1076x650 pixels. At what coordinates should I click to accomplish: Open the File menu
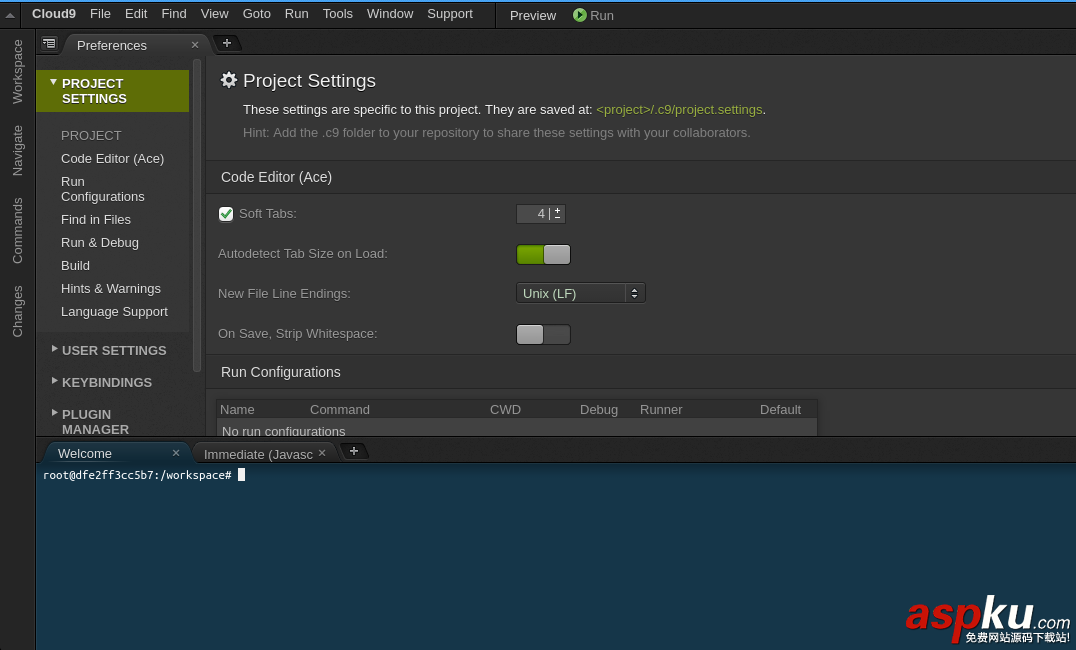pyautogui.click(x=100, y=14)
